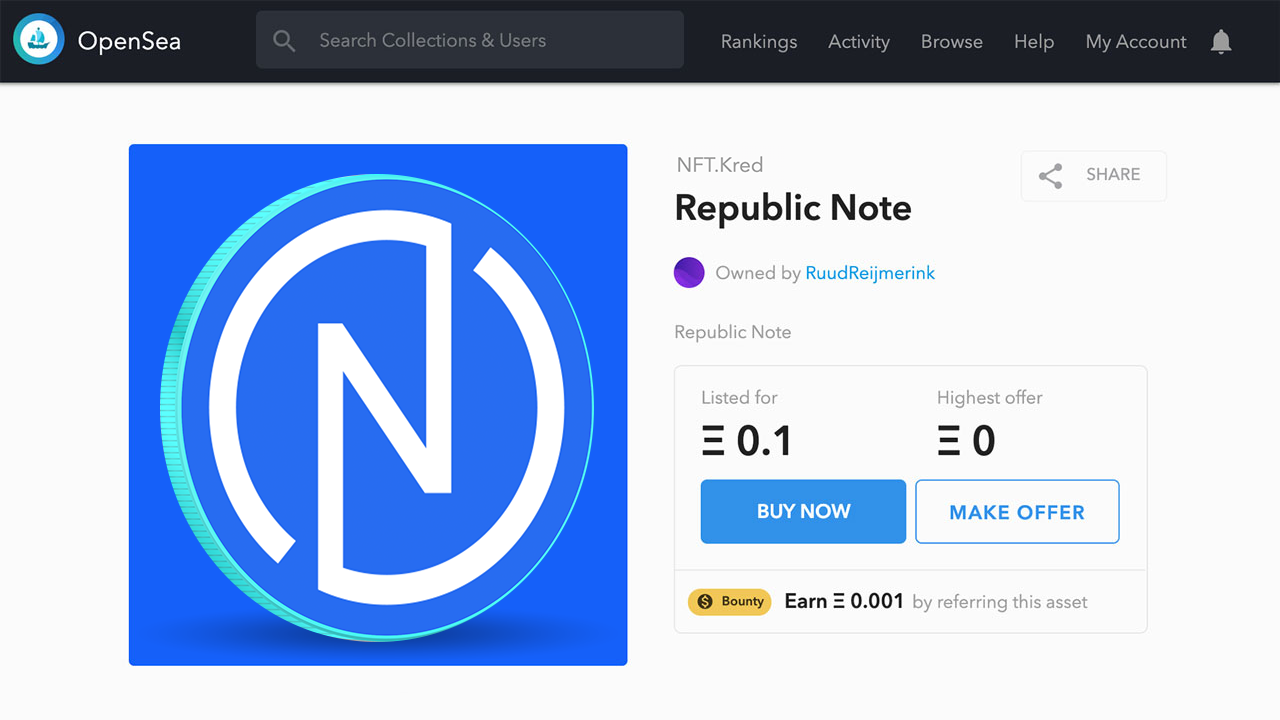Click the Republic Note title heading
1280x720 pixels.
pos(793,208)
